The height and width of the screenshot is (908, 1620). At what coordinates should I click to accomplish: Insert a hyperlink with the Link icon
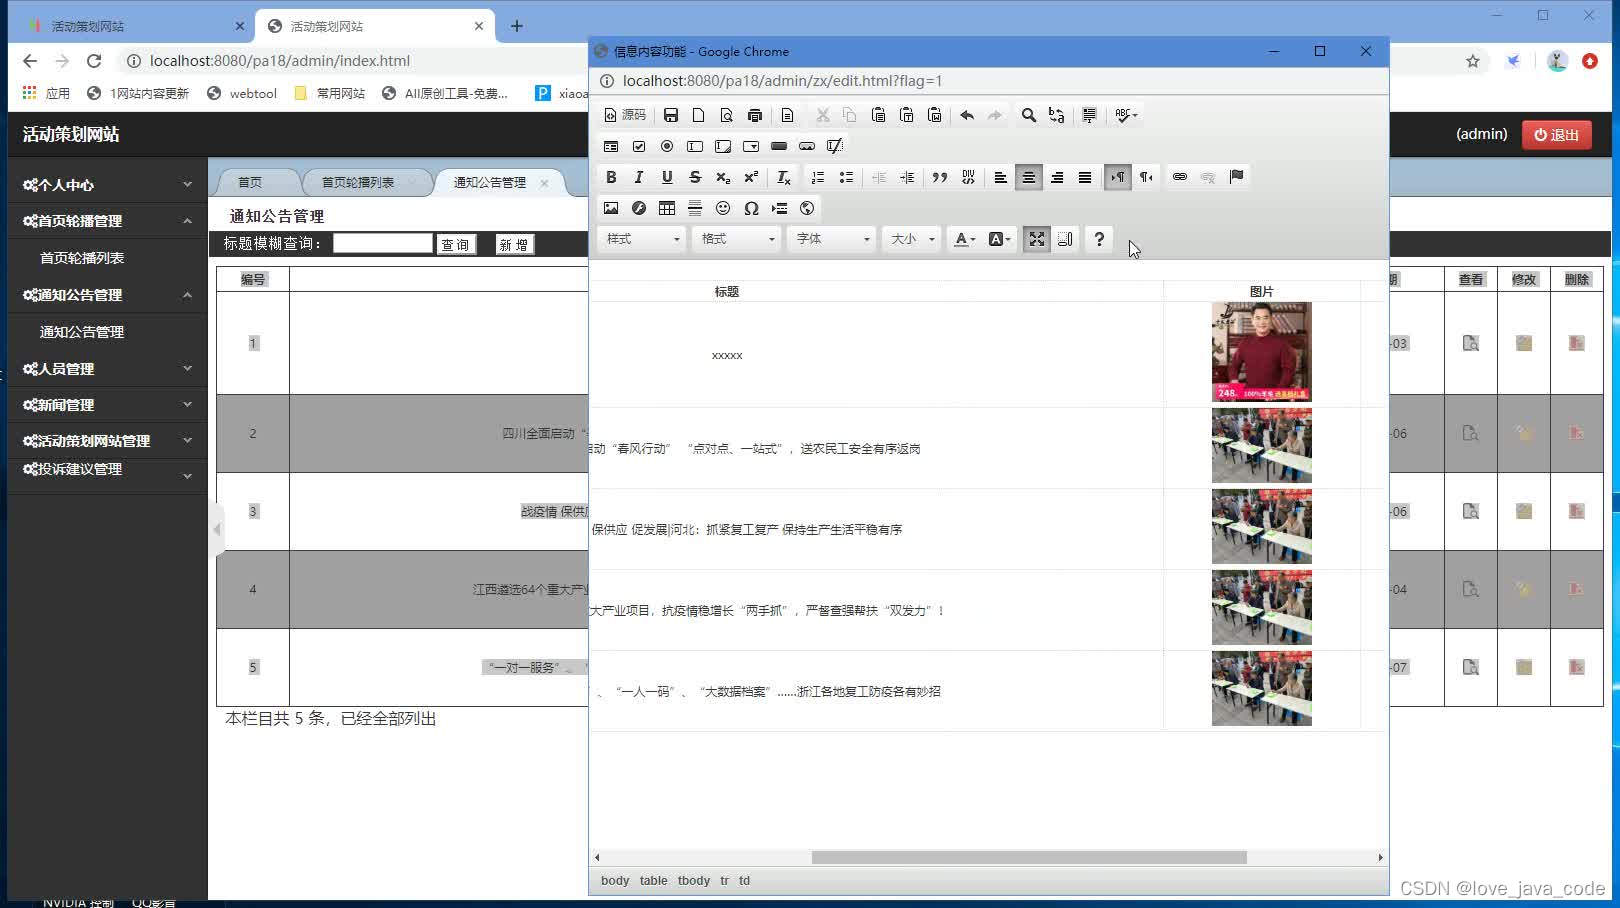(1180, 177)
